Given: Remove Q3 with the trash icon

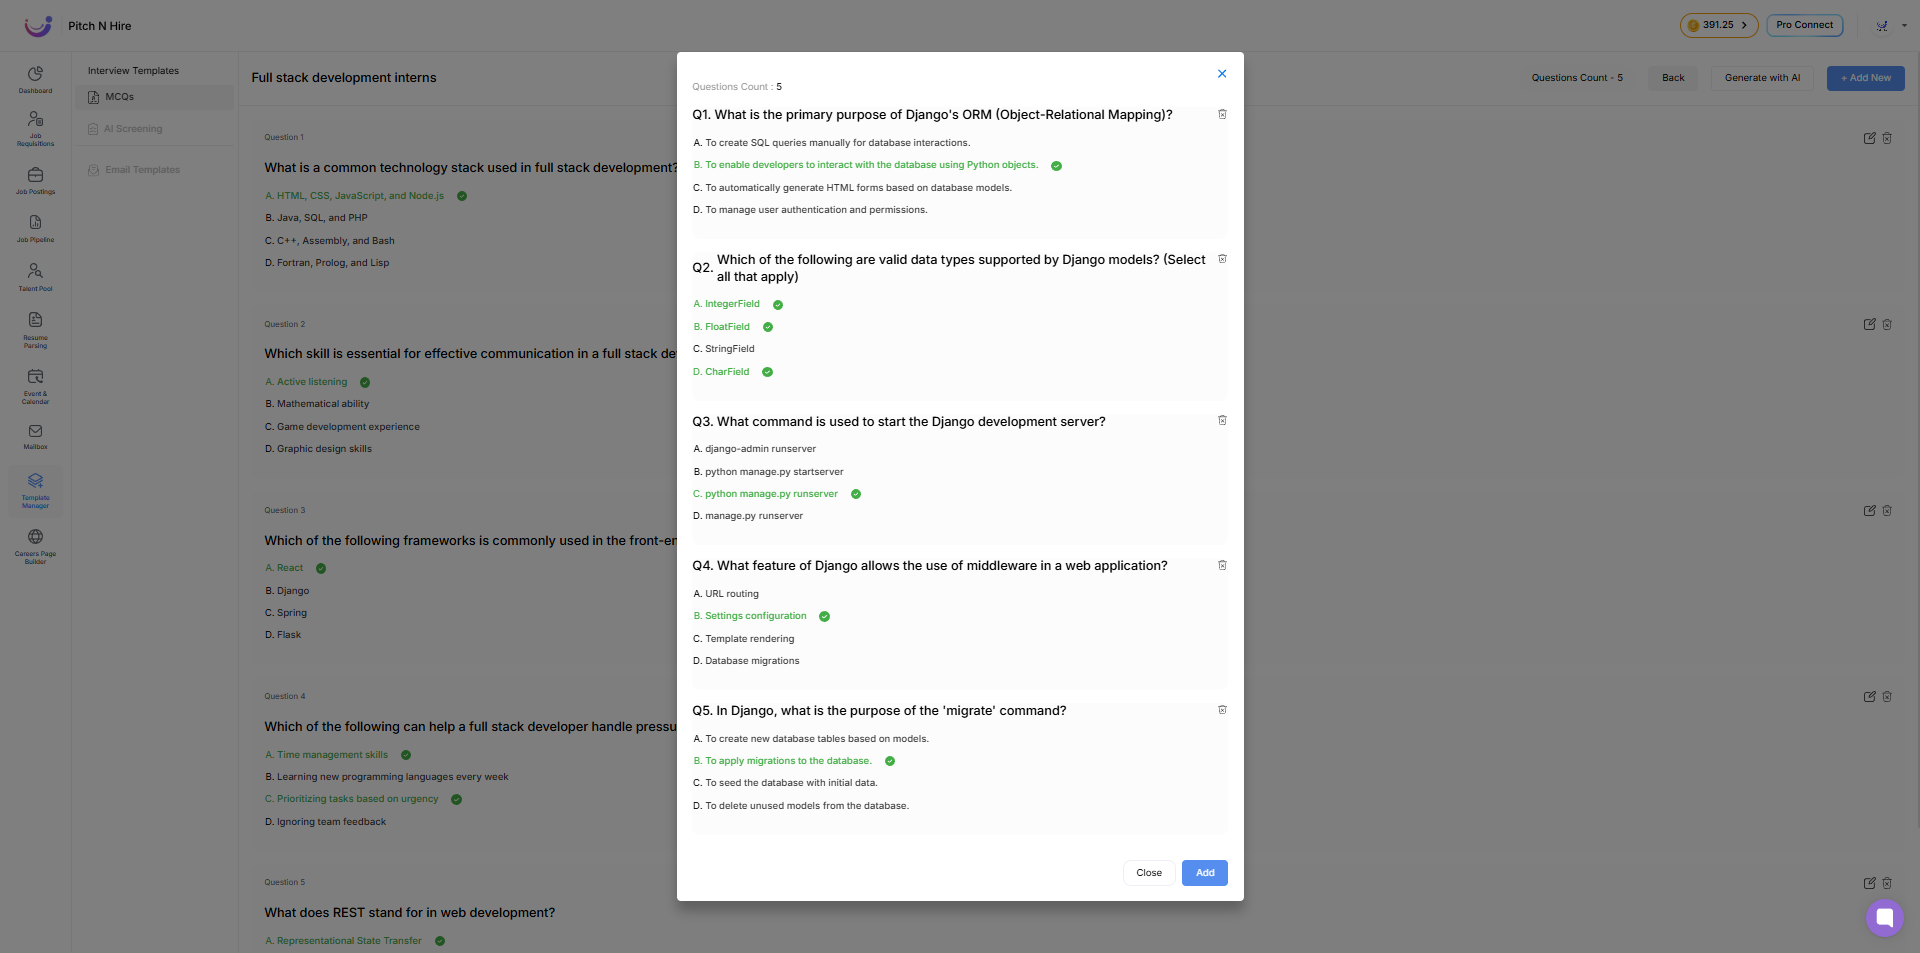Looking at the screenshot, I should coord(1222,420).
